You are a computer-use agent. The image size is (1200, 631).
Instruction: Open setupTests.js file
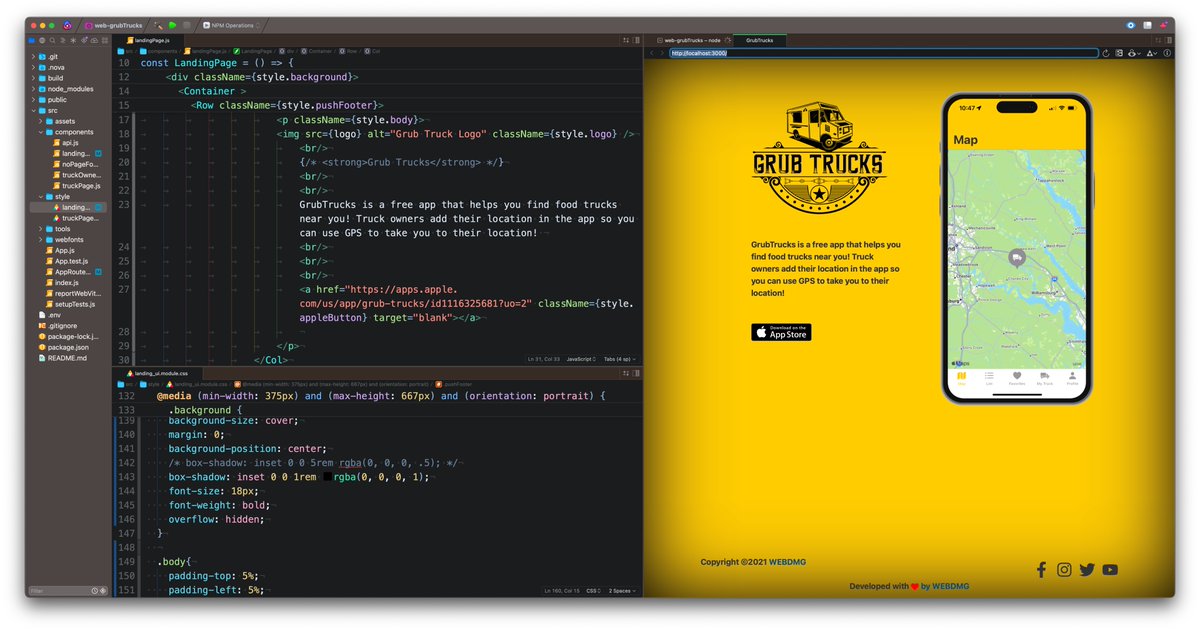click(x=70, y=304)
